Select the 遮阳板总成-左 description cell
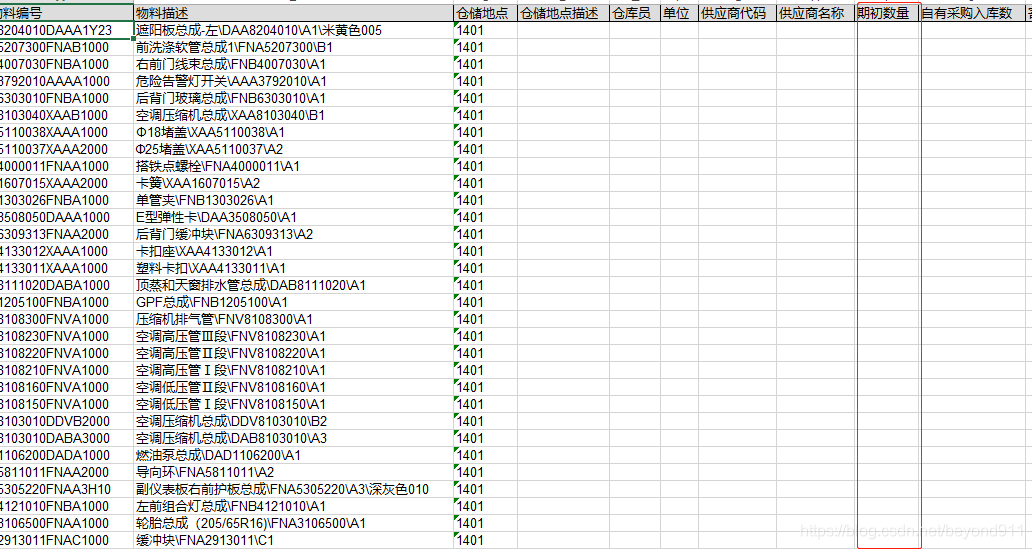This screenshot has width=1032, height=549. 294,30
